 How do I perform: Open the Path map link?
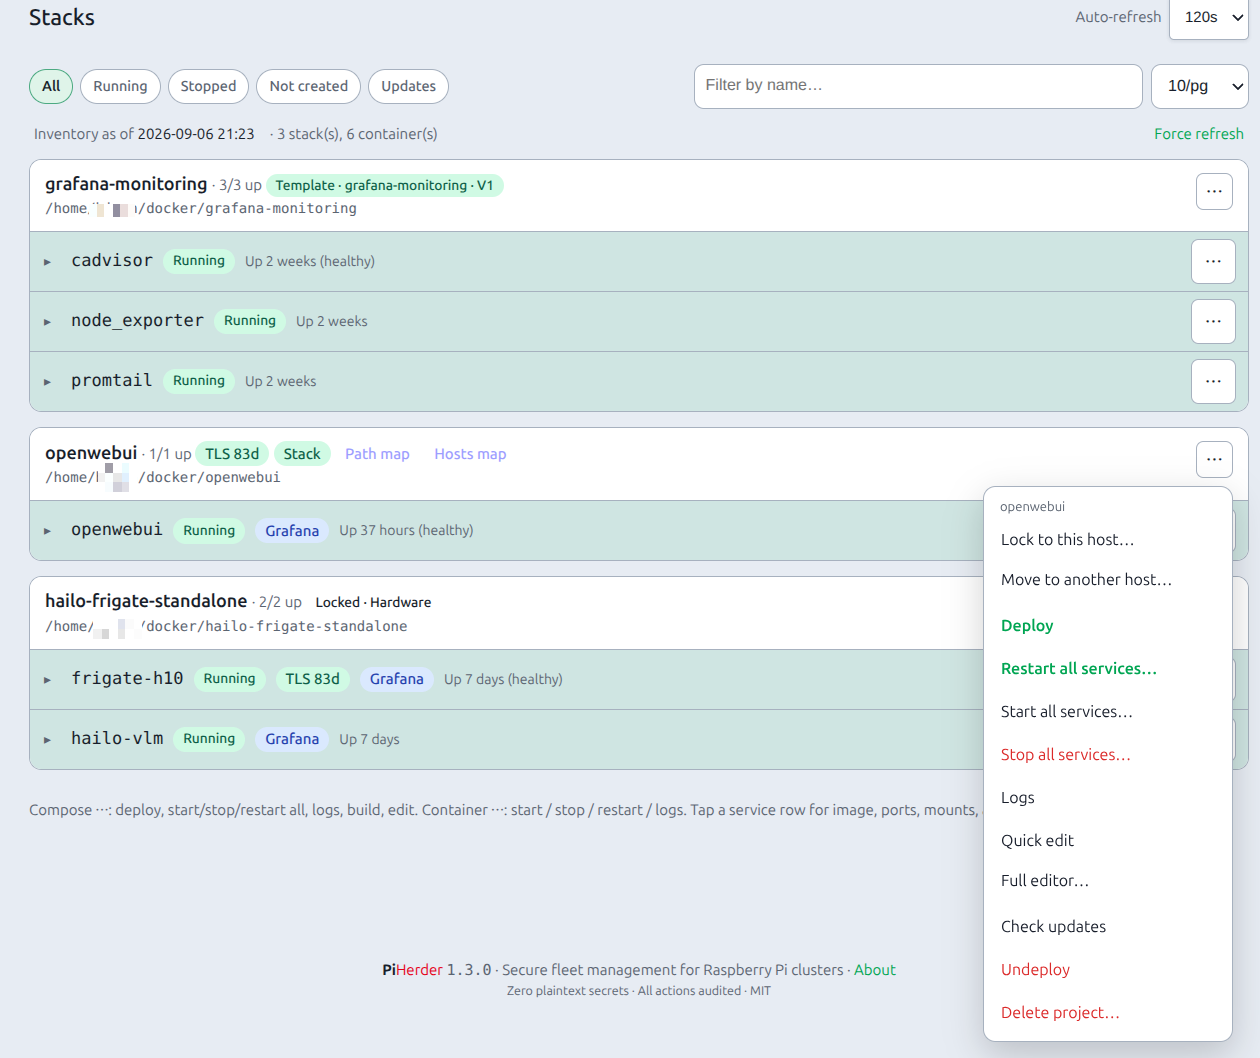(377, 454)
